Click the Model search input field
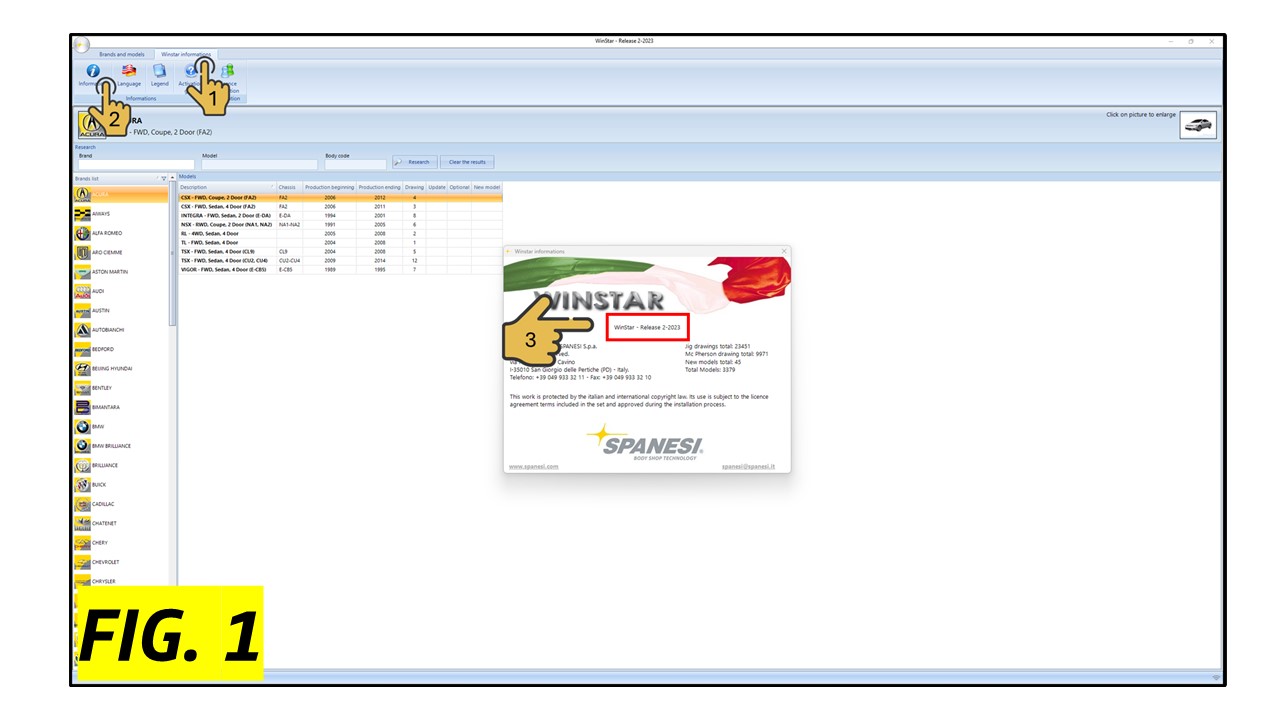 tap(260, 164)
